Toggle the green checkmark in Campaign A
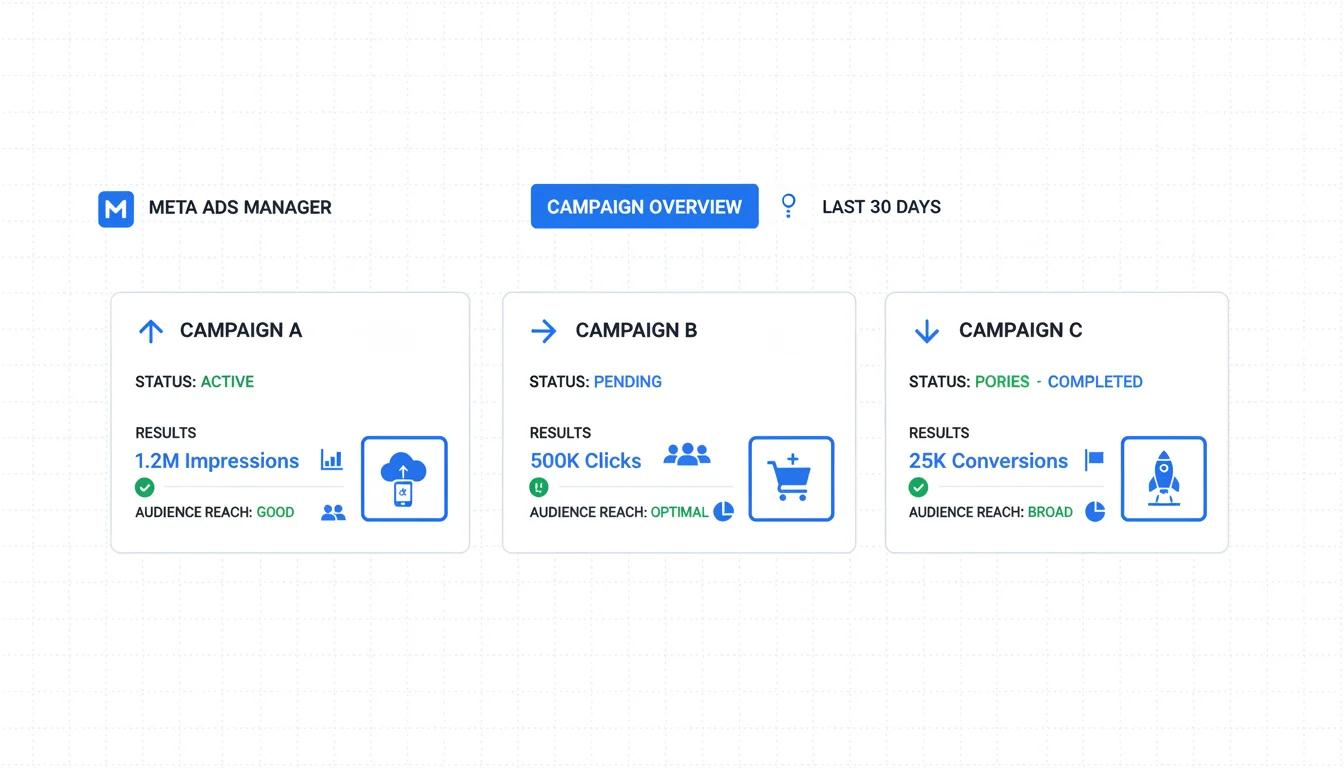This screenshot has height=768, width=1344. (145, 488)
